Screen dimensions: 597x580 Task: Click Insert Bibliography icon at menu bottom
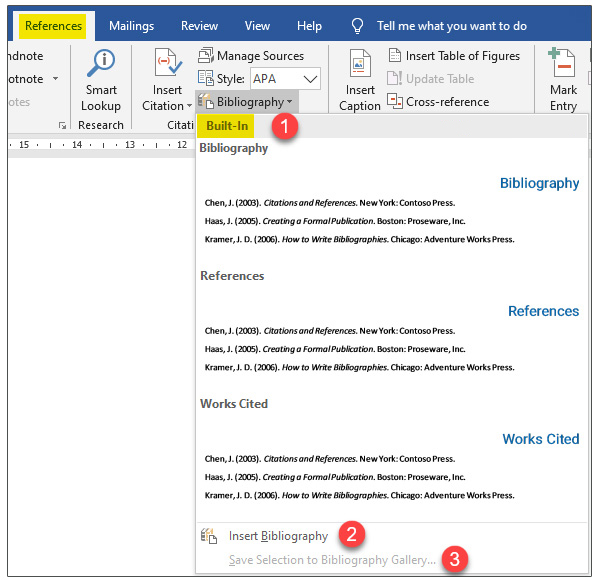(209, 536)
